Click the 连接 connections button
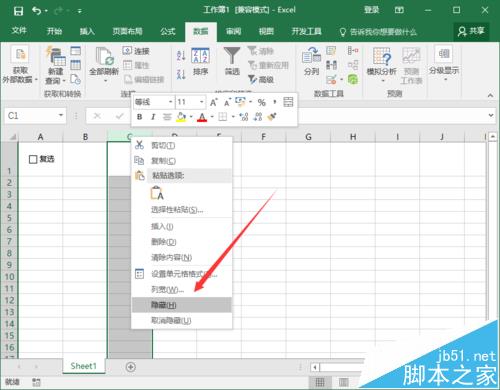500x390 pixels. point(136,51)
